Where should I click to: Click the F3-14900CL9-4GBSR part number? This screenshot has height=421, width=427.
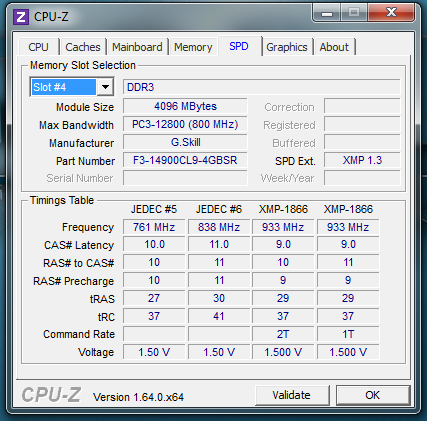click(185, 160)
